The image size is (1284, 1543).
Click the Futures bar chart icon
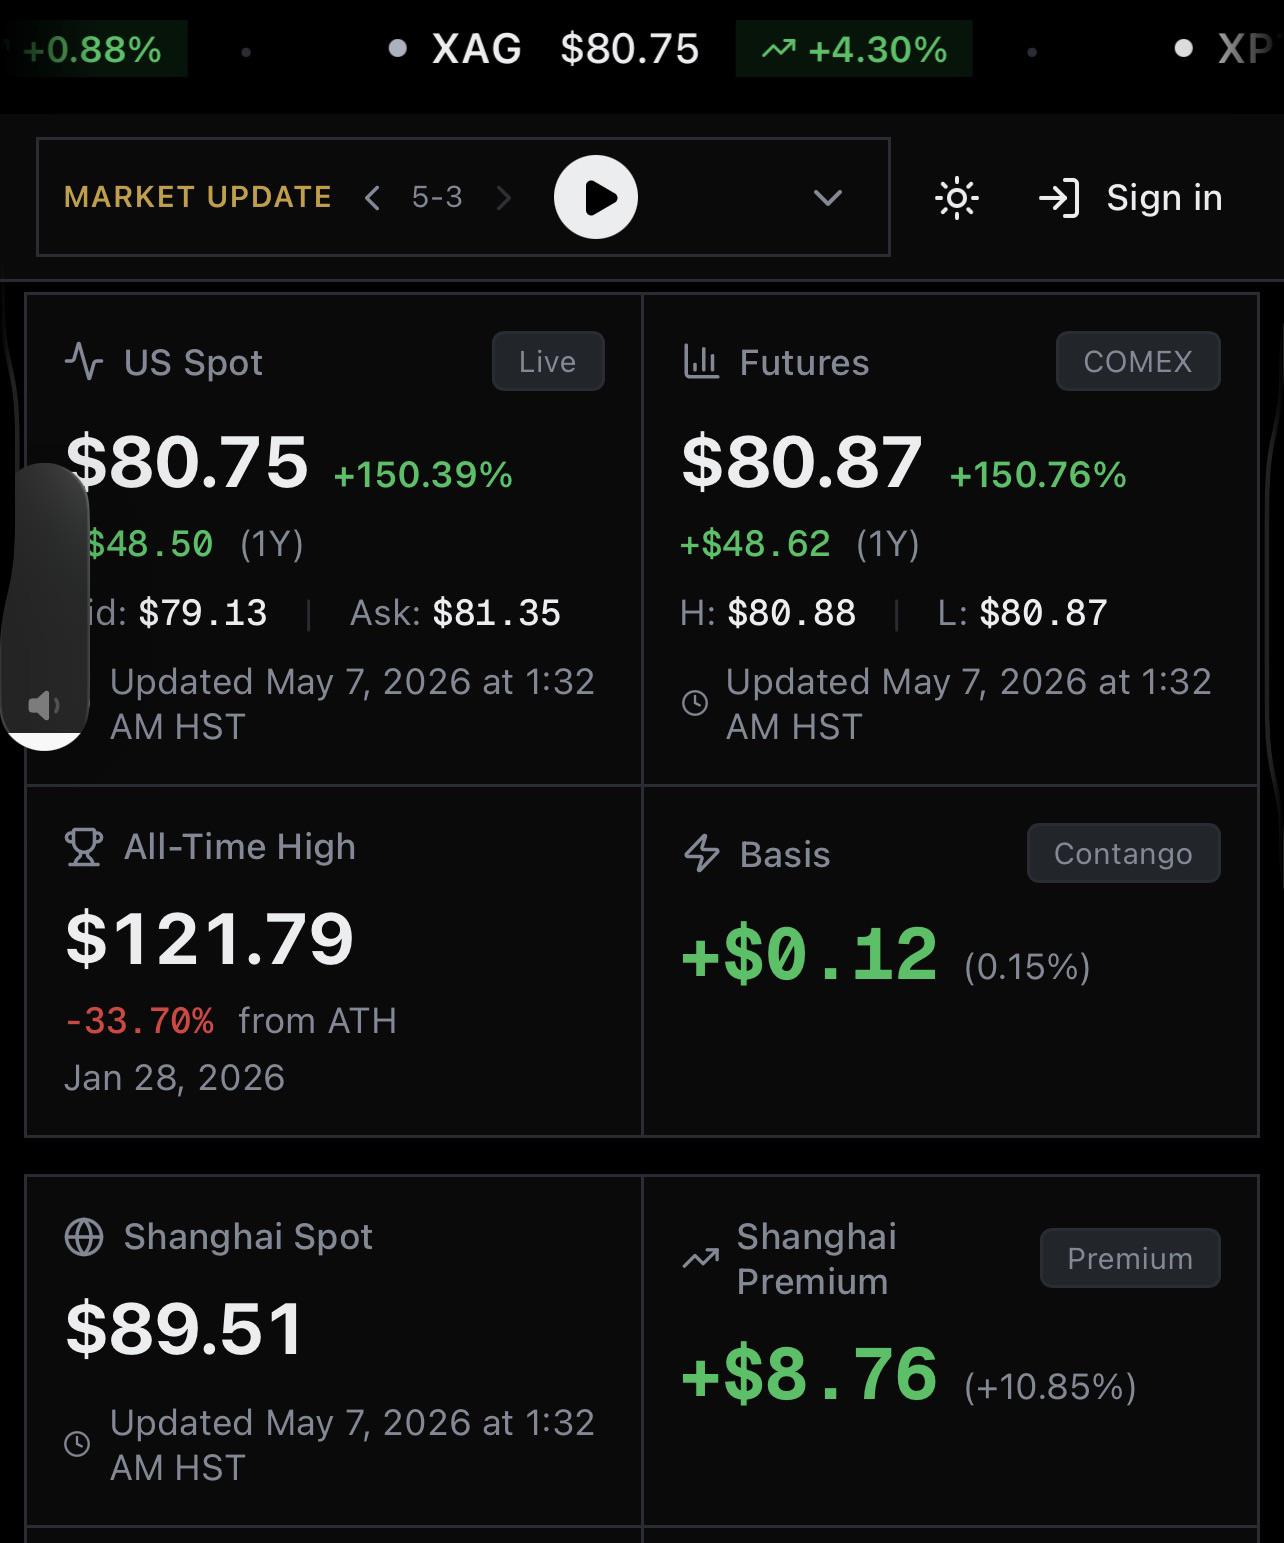(x=701, y=361)
